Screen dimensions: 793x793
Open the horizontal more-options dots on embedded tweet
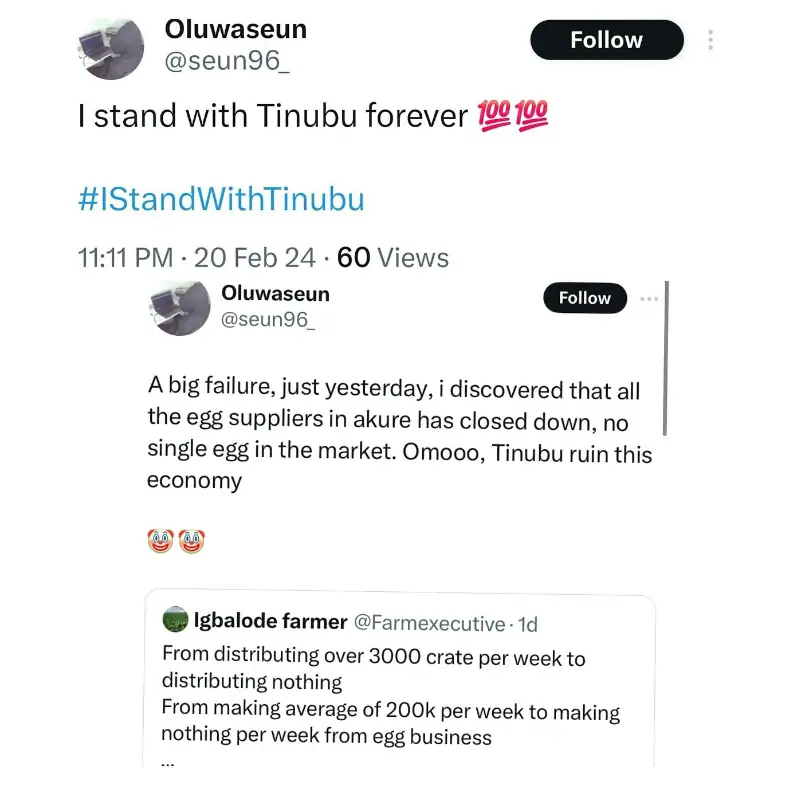point(650,298)
